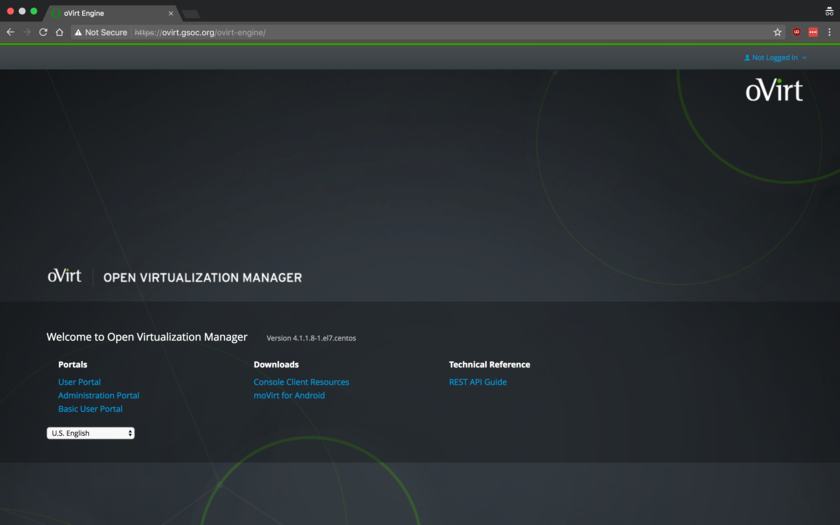Viewport: 840px width, 525px height.
Task: Open the Console Client Resources link
Action: [301, 382]
